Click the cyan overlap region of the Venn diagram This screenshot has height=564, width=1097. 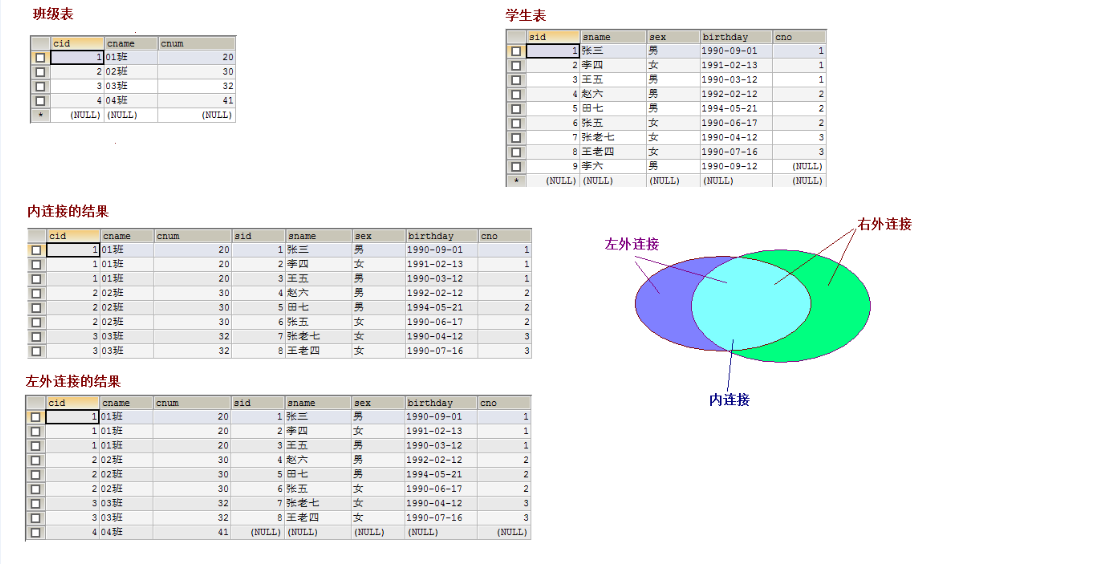(x=752, y=304)
